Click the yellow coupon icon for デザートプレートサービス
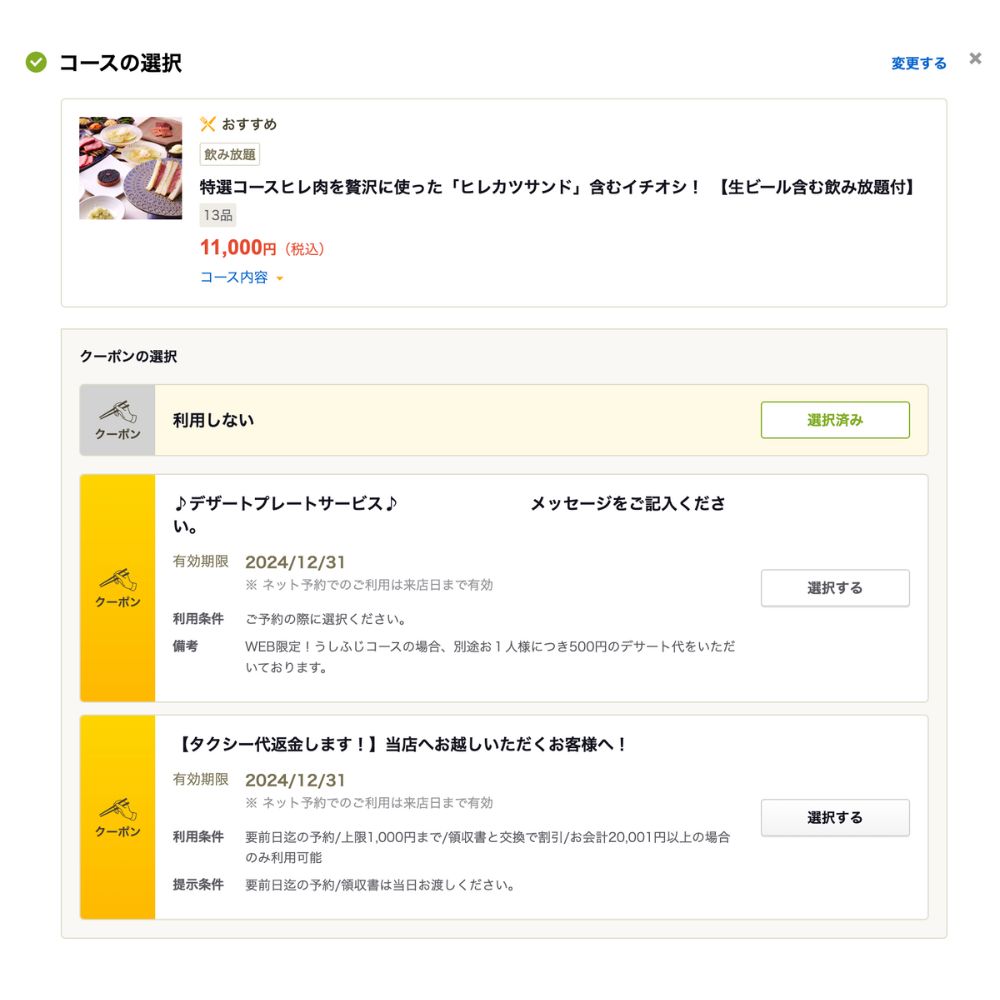Image resolution: width=1000 pixels, height=1000 pixels. click(118, 588)
